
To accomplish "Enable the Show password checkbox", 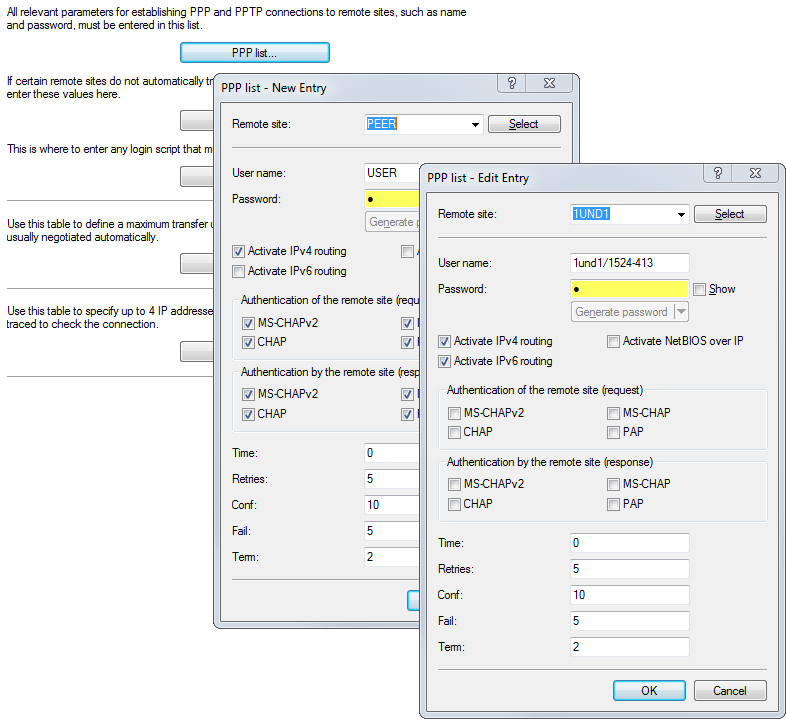I will pyautogui.click(x=699, y=289).
